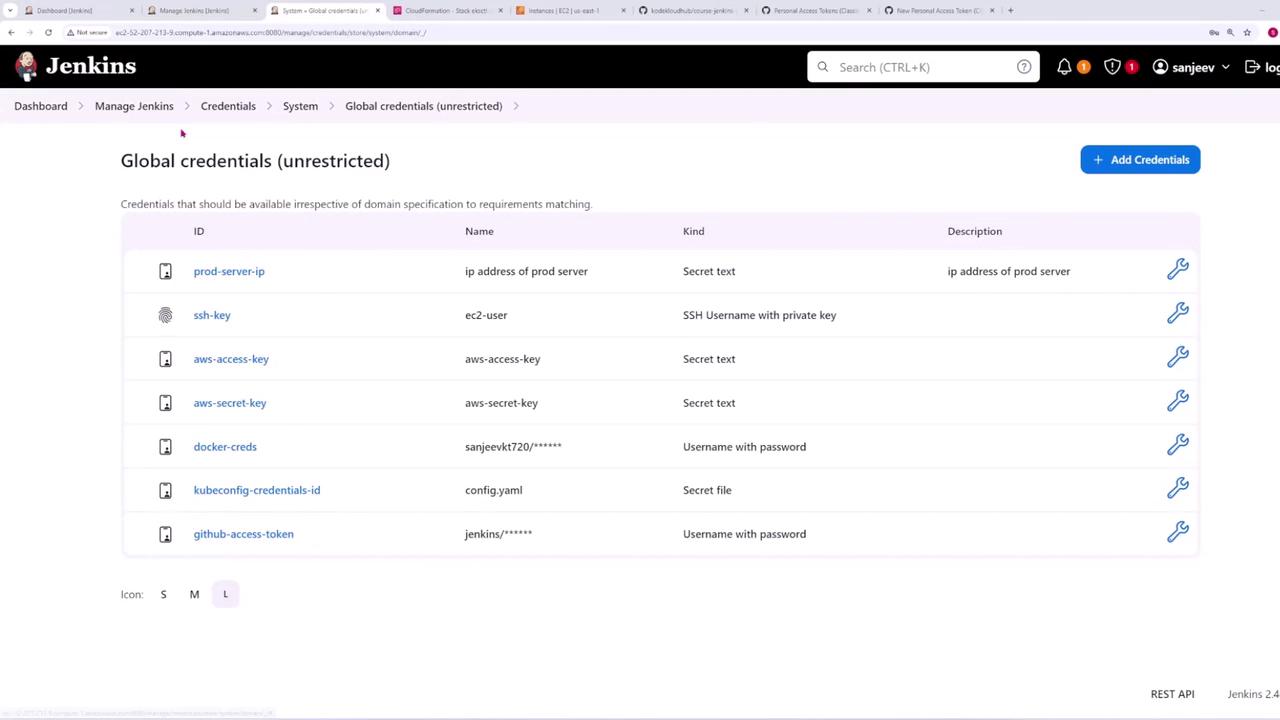Open the browser tab search dropdown arrow
Viewport: 1280px width, 720px height.
(x=9, y=10)
